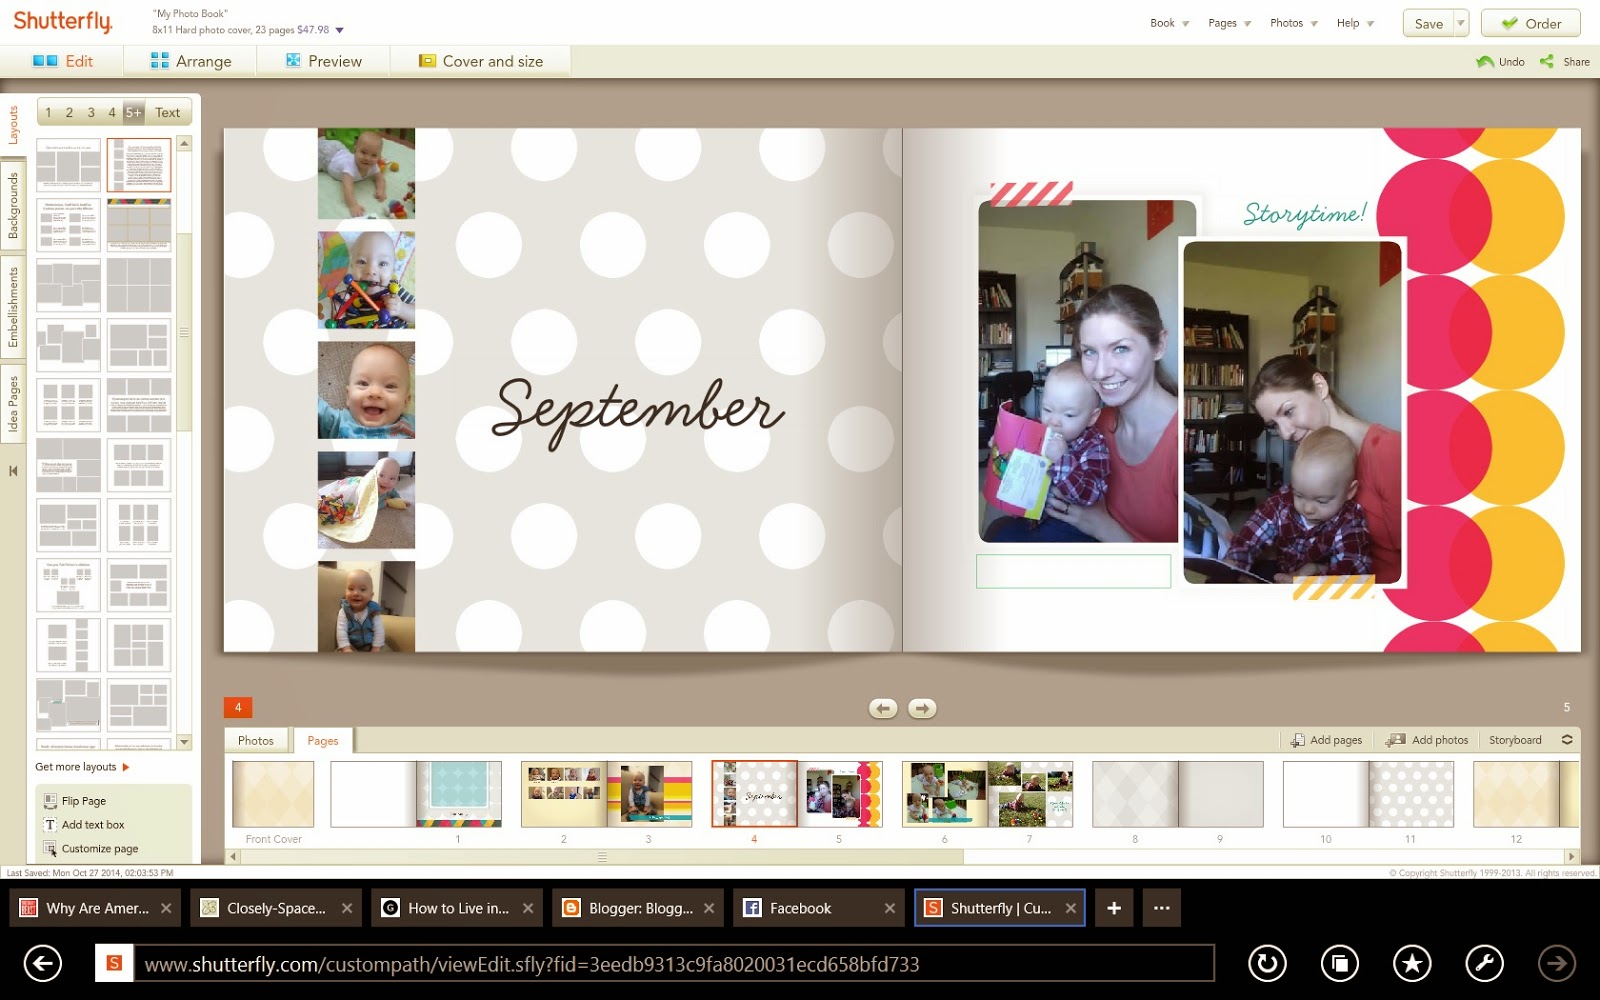
Task: Add page to favorites with the star icon
Action: pos(1412,964)
